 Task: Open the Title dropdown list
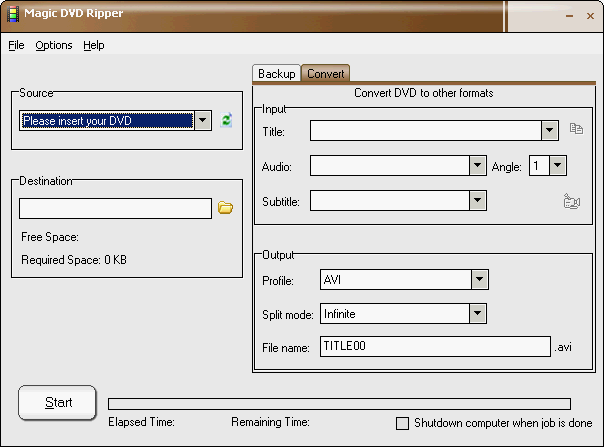(550, 130)
